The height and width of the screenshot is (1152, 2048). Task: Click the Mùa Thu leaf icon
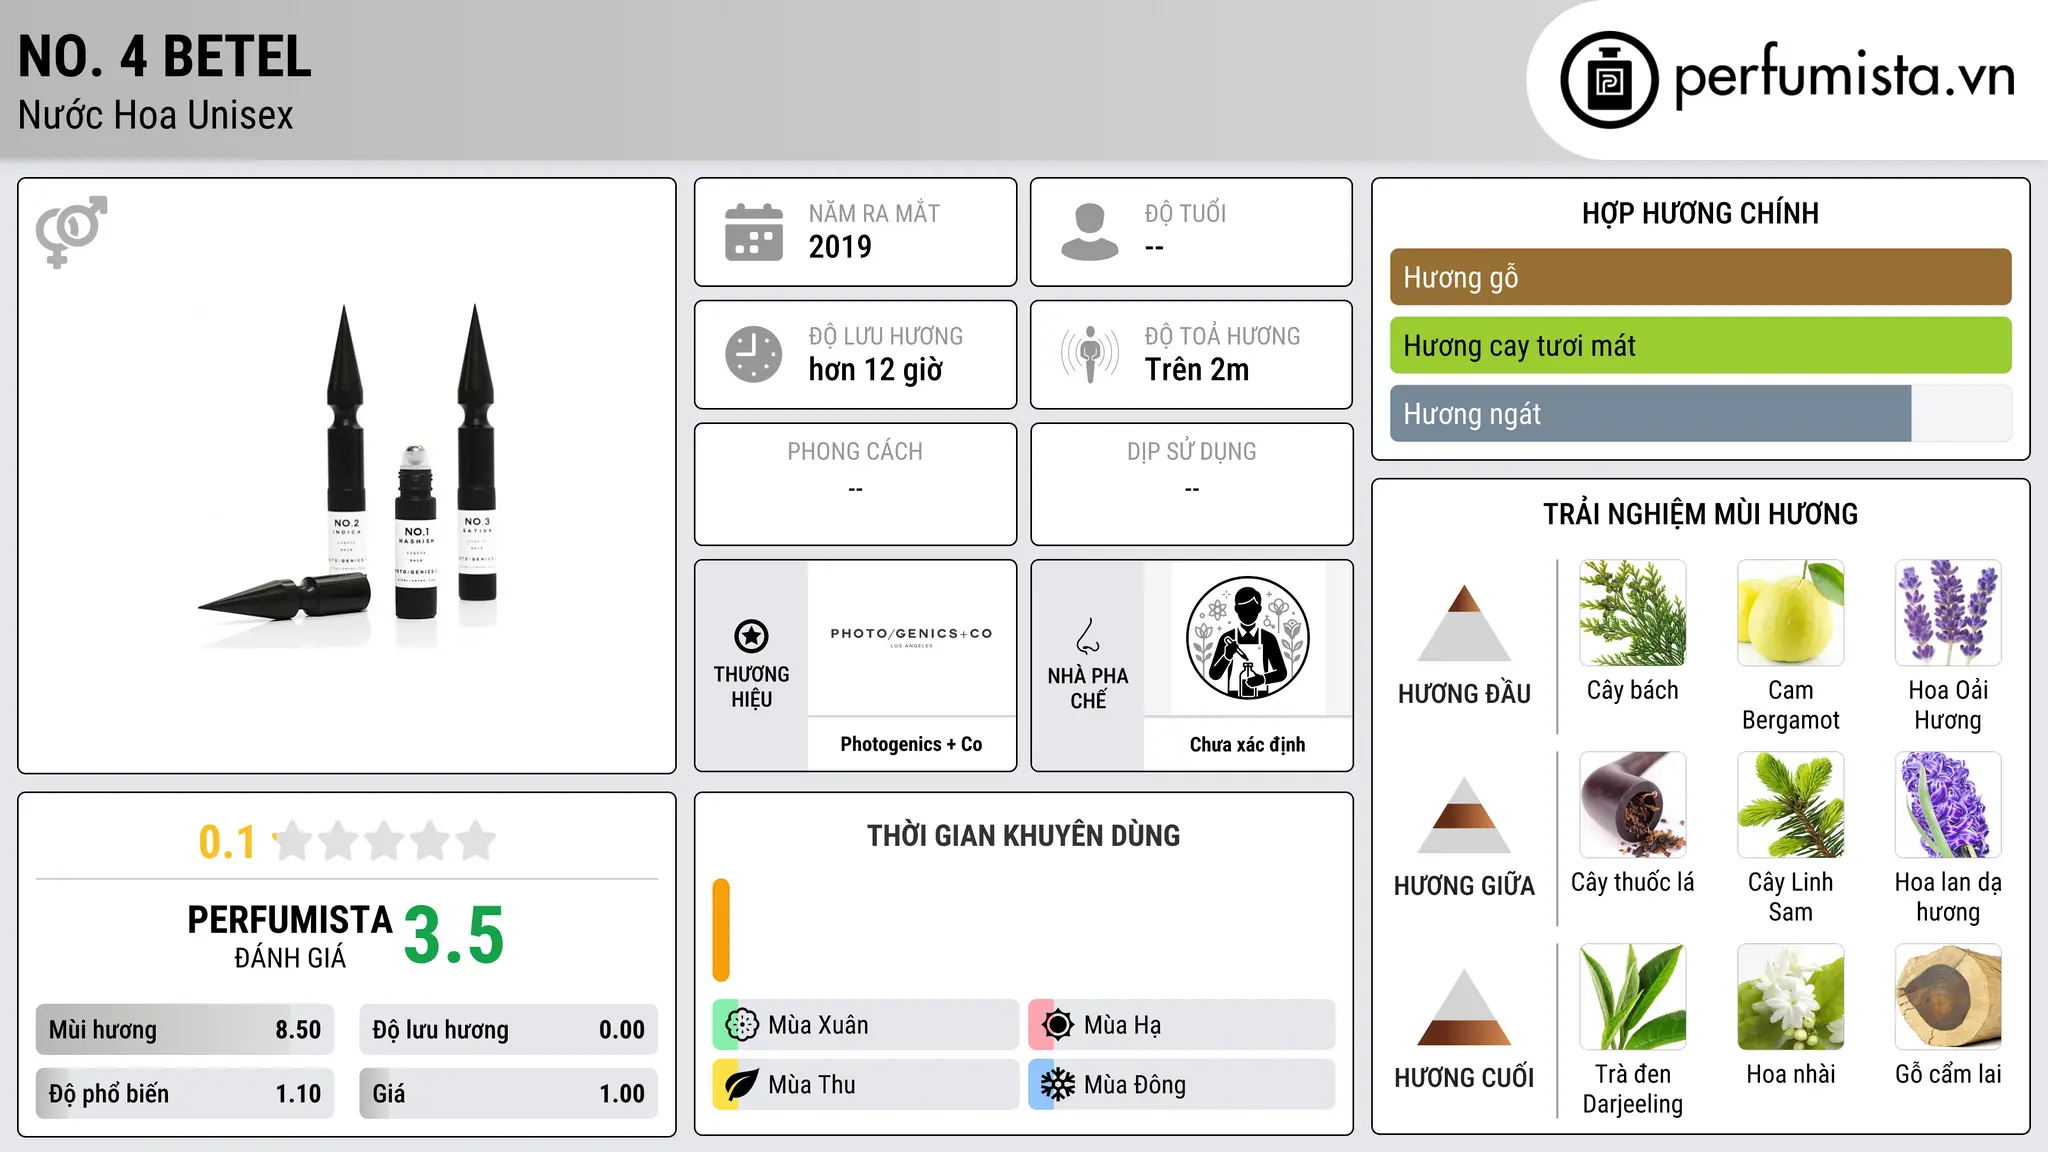[x=742, y=1085]
